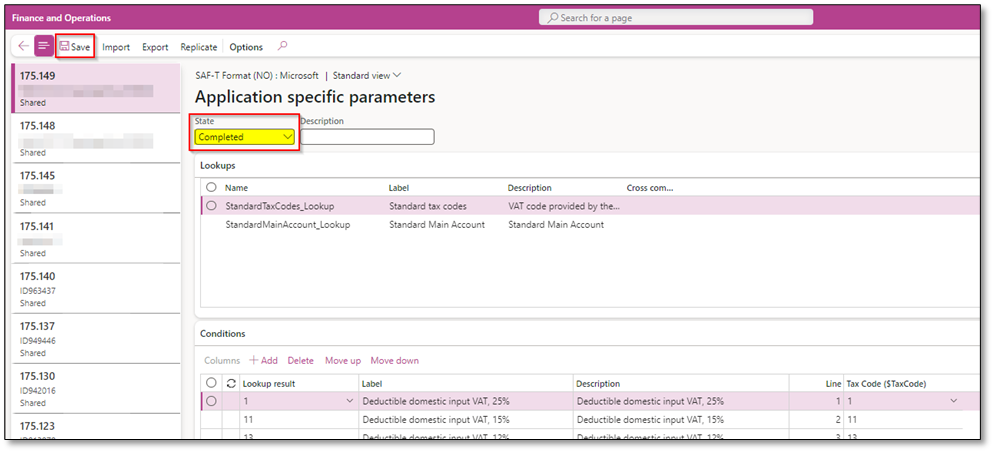Click the Import button

click(x=116, y=47)
